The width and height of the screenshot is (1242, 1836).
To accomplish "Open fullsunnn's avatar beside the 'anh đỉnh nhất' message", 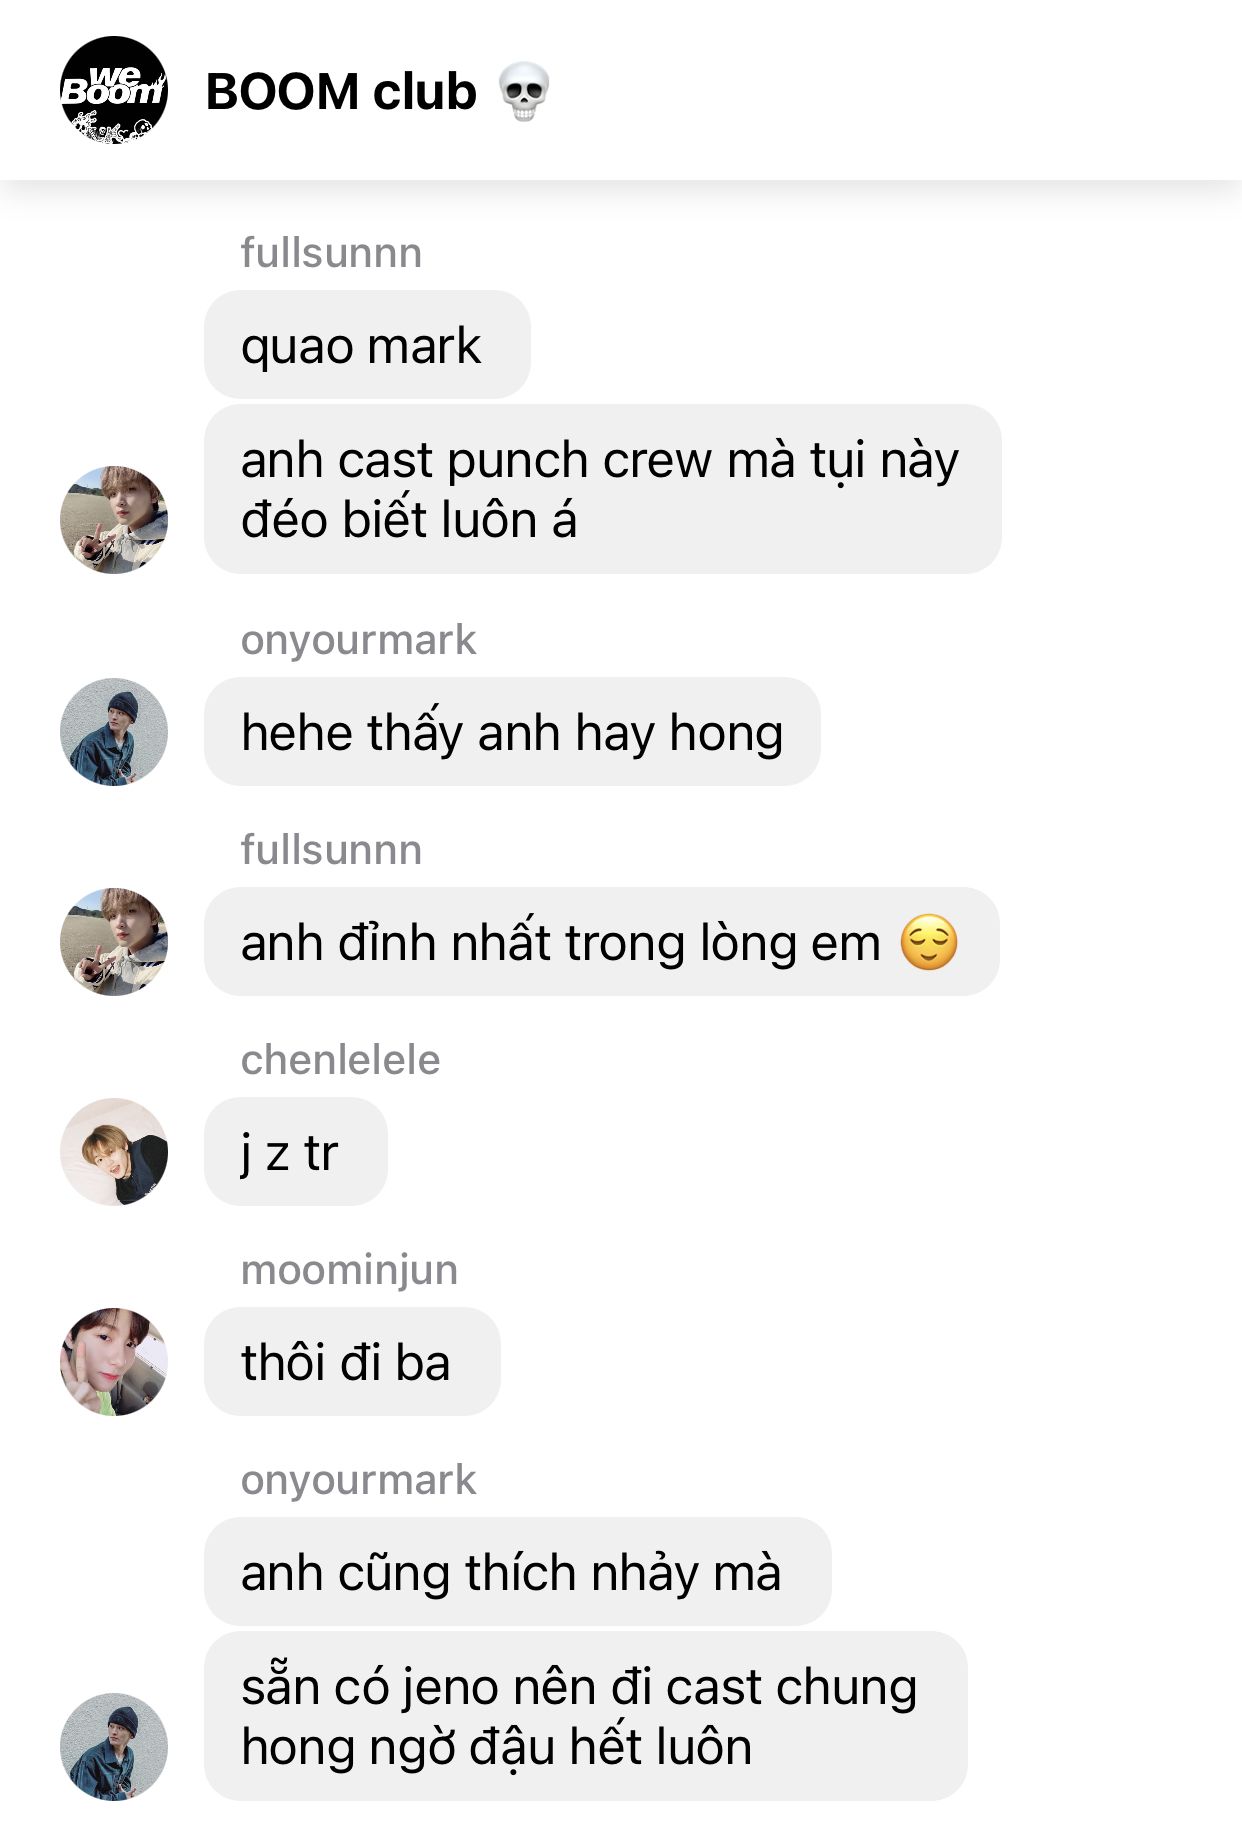I will click(x=114, y=942).
